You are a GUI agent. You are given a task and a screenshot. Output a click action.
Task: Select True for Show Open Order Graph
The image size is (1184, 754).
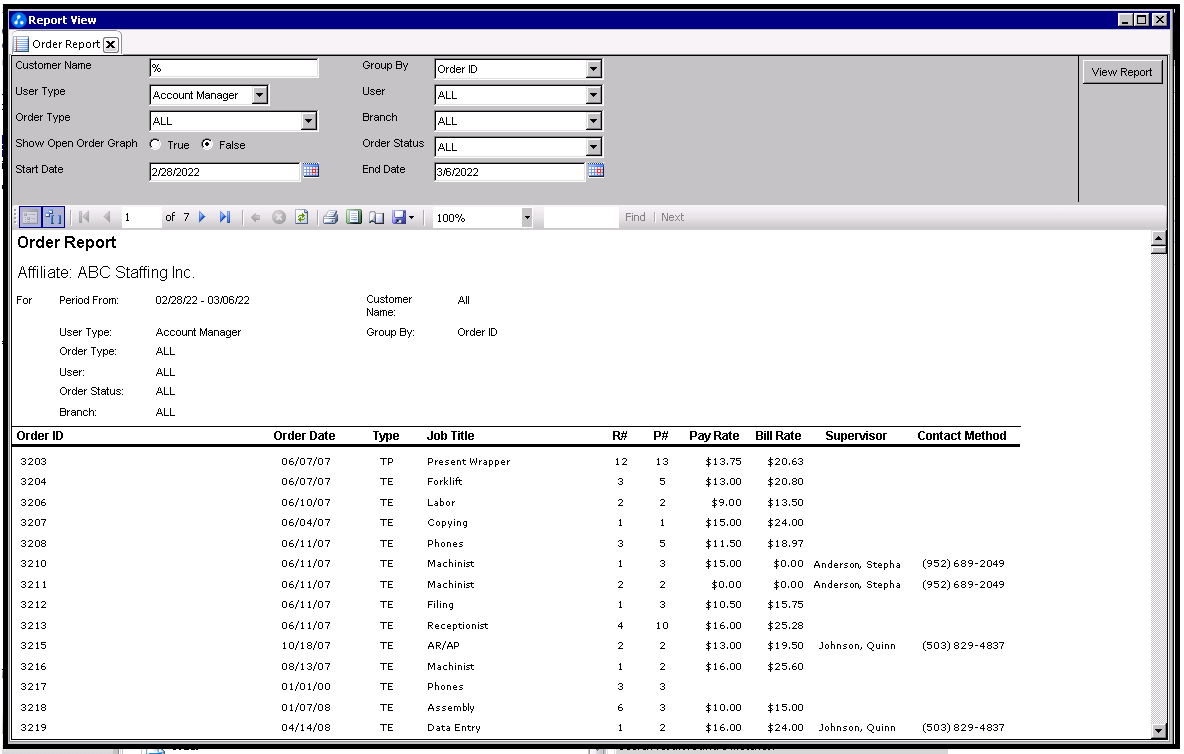(156, 145)
